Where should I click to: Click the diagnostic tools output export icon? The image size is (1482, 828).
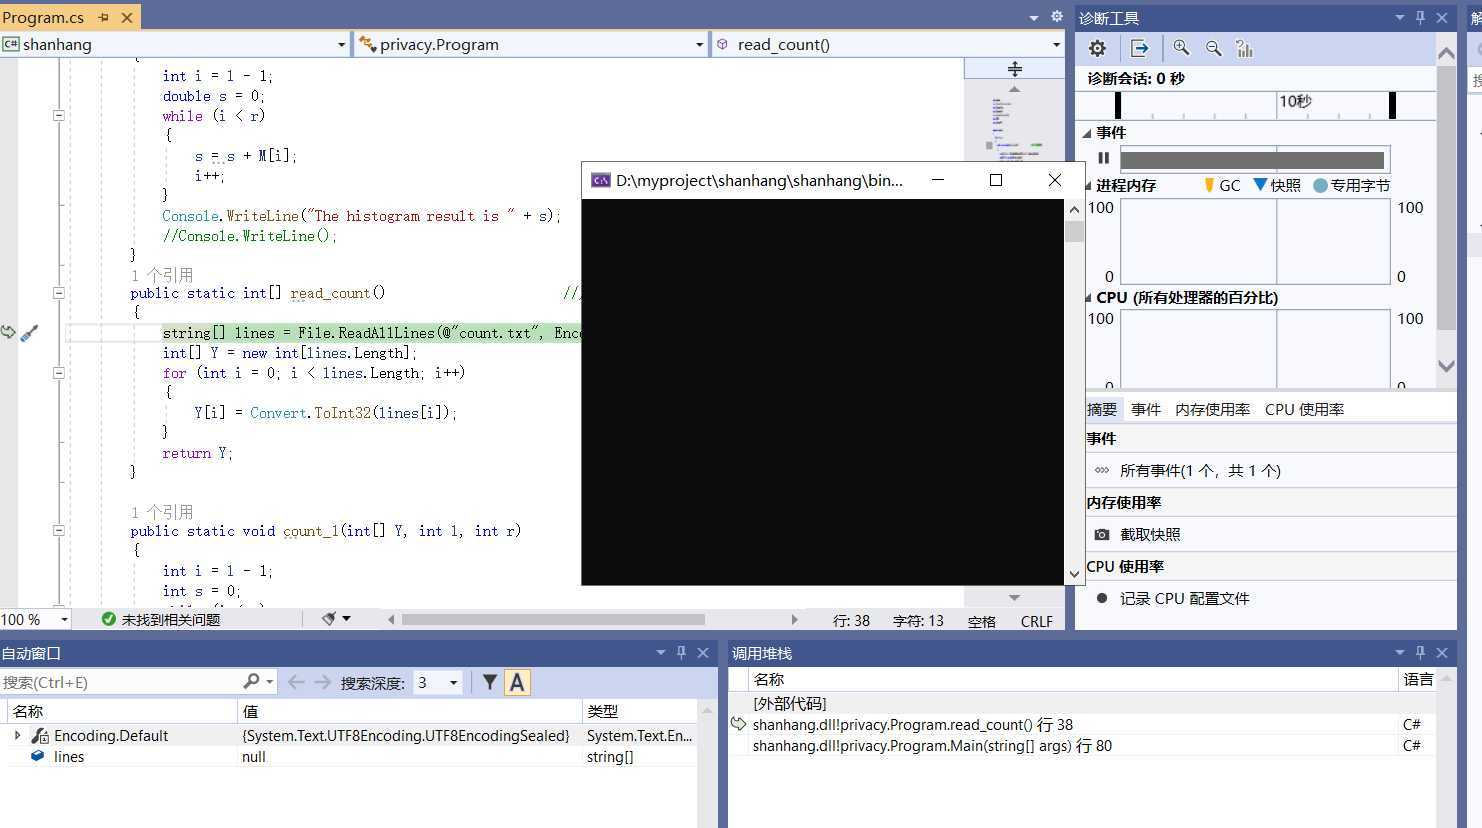(x=1140, y=48)
